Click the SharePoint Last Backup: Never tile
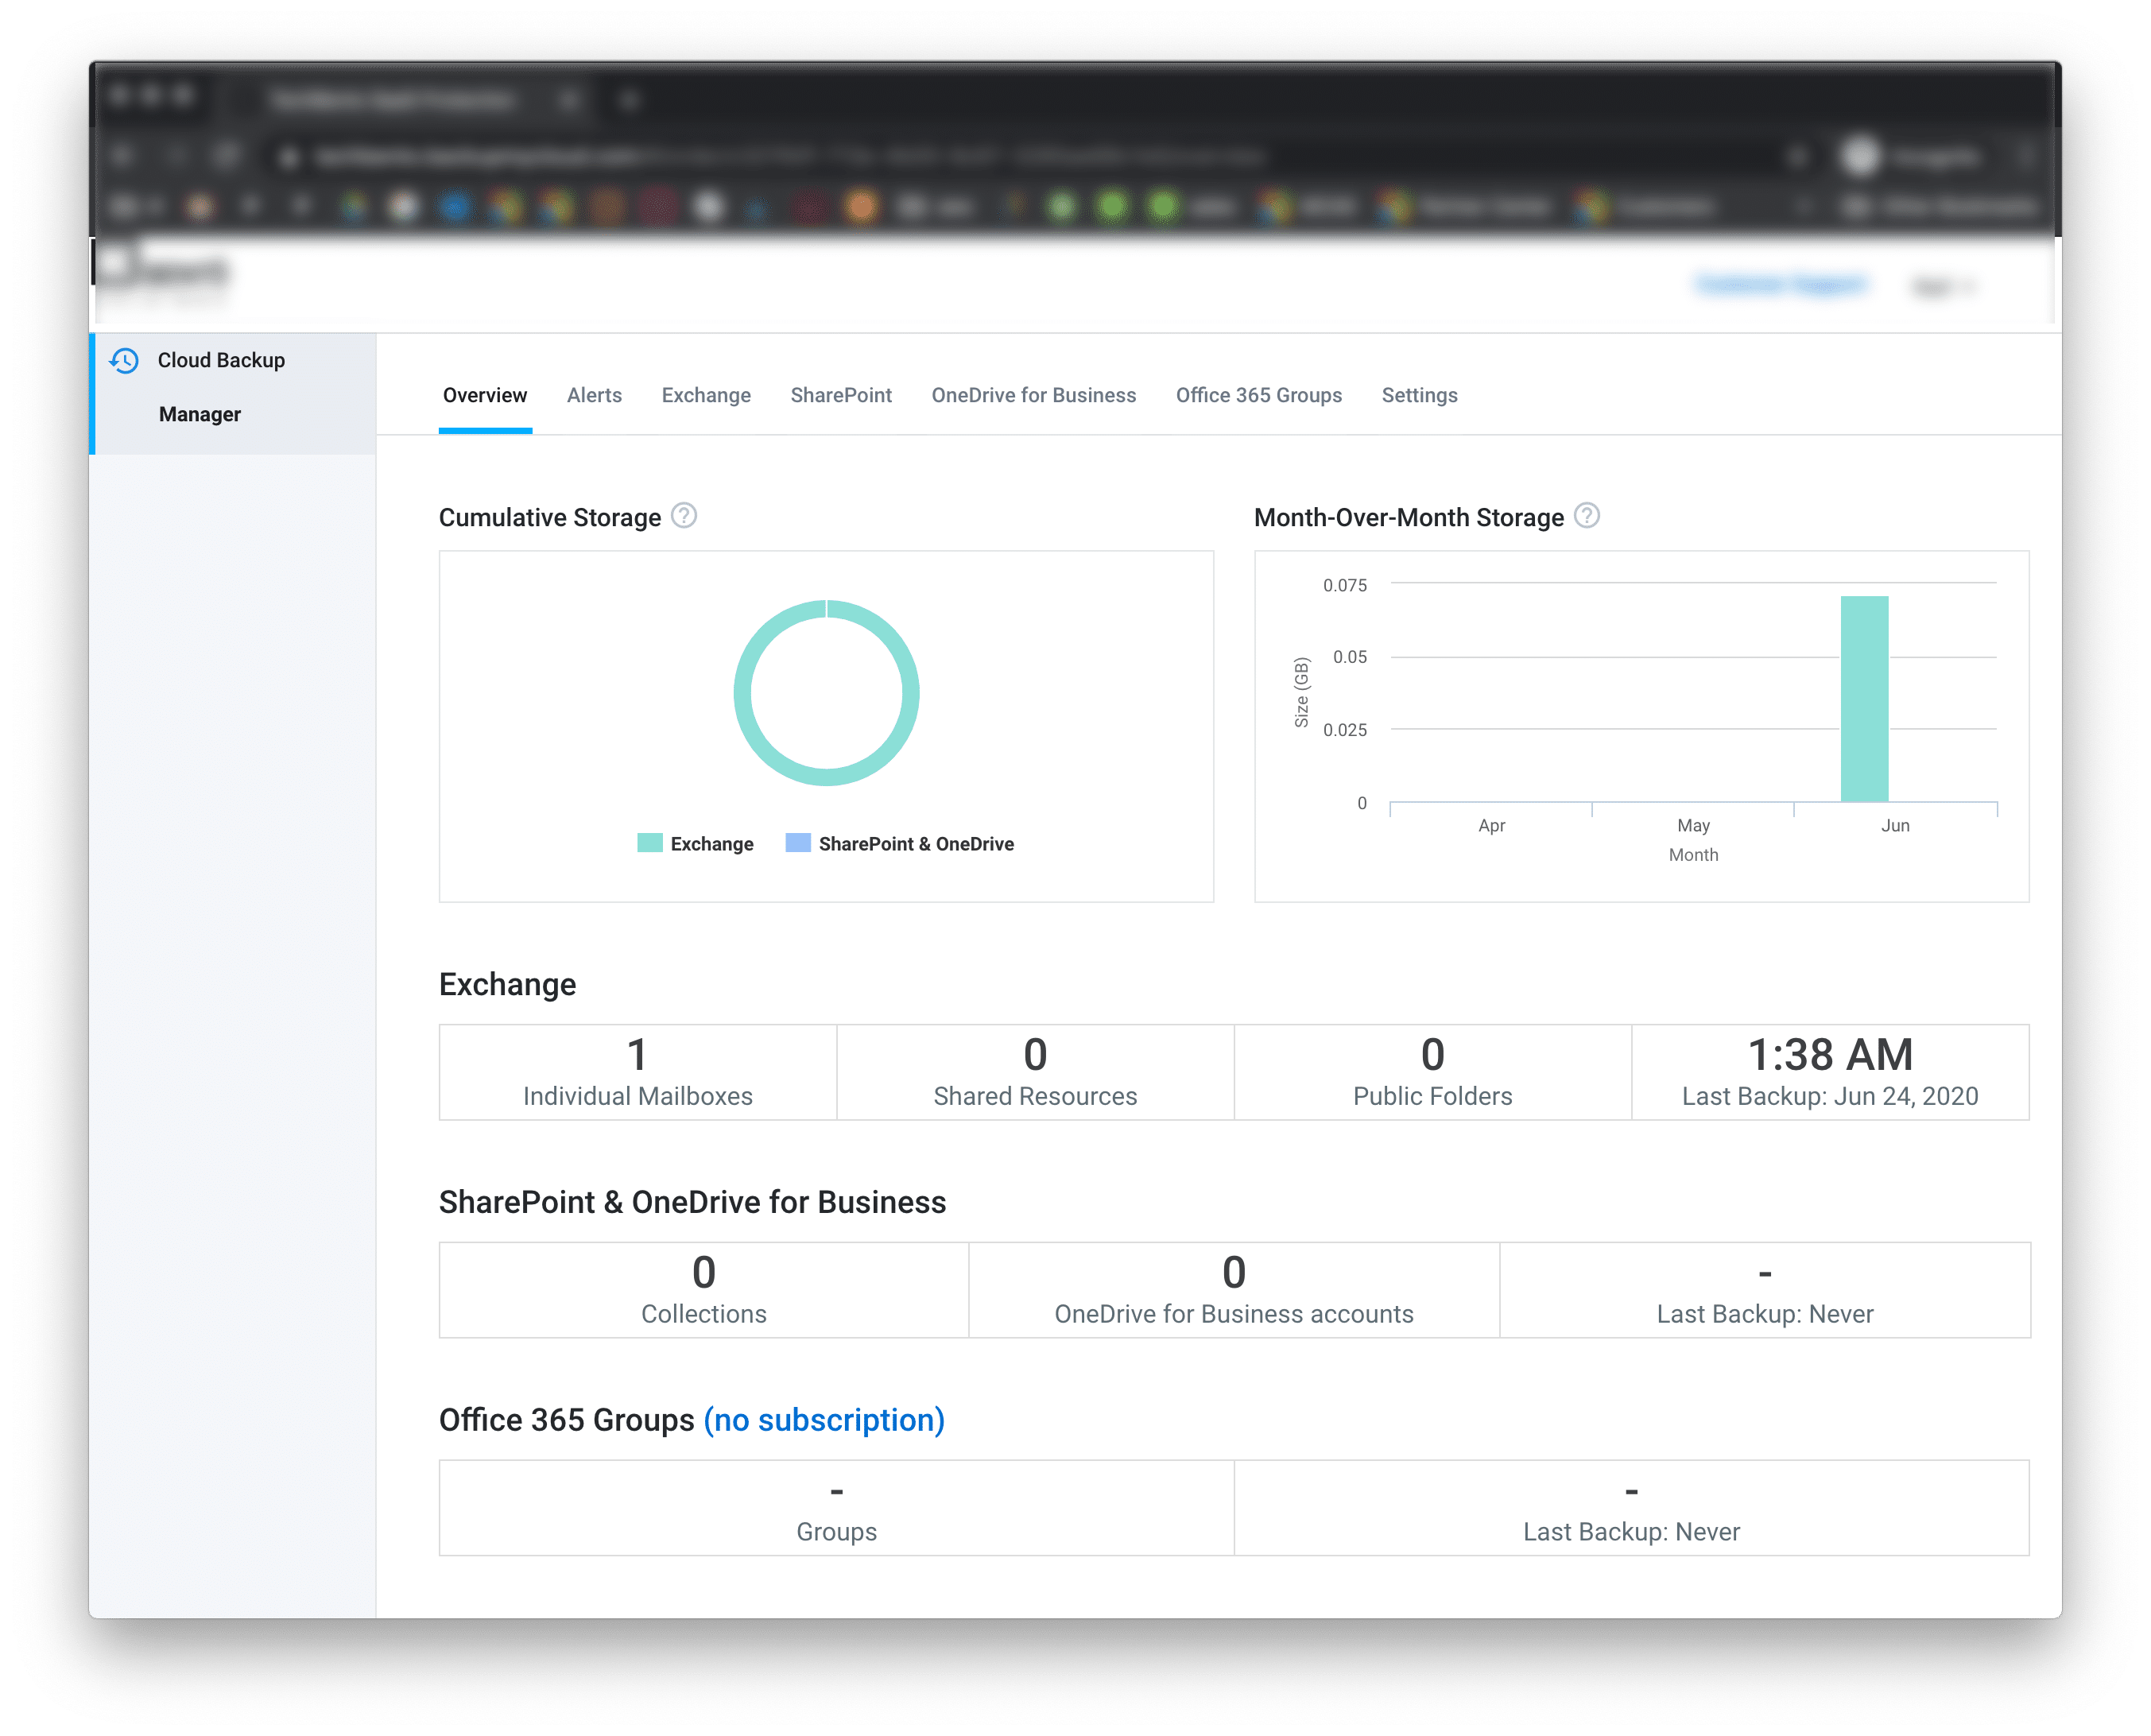 [x=1766, y=1292]
